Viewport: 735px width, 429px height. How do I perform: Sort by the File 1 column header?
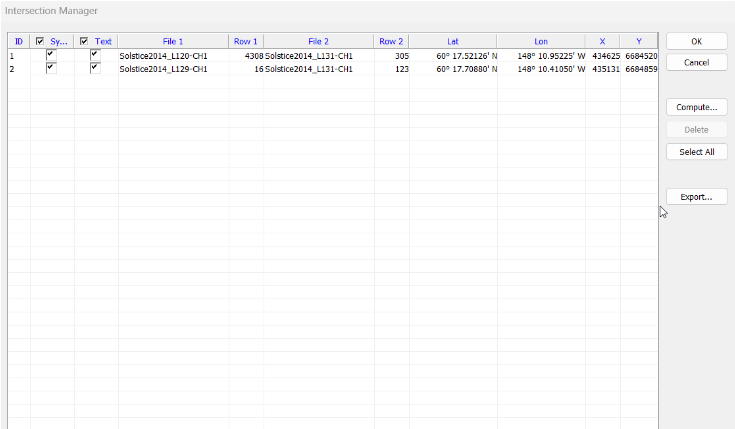tap(173, 41)
